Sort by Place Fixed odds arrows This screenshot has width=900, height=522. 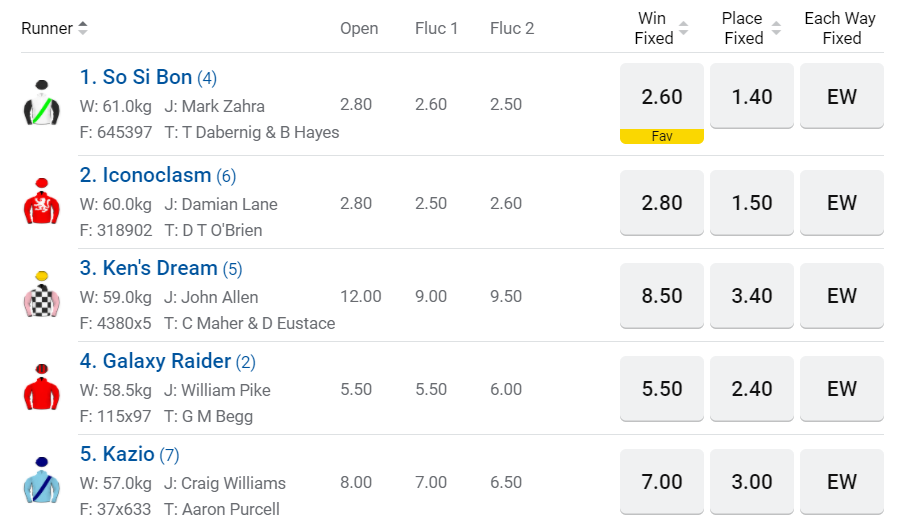tap(773, 28)
